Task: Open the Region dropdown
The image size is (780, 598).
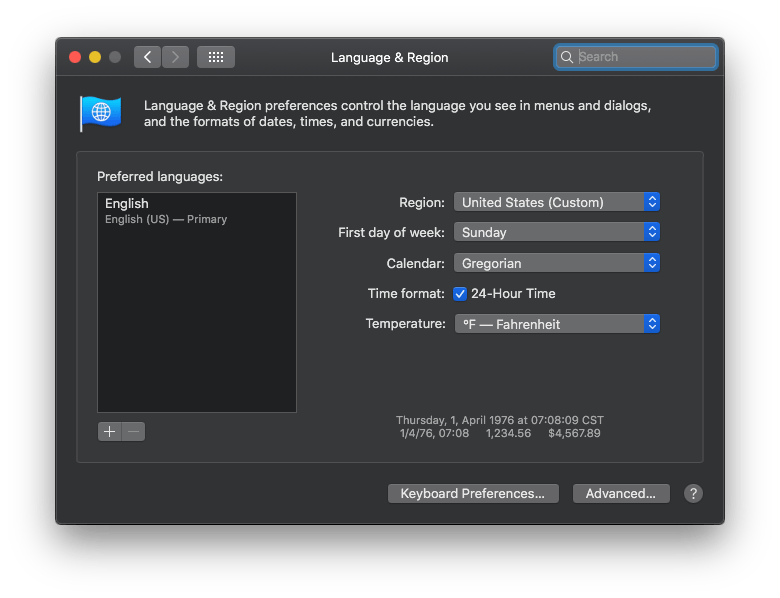Action: pyautogui.click(x=557, y=202)
